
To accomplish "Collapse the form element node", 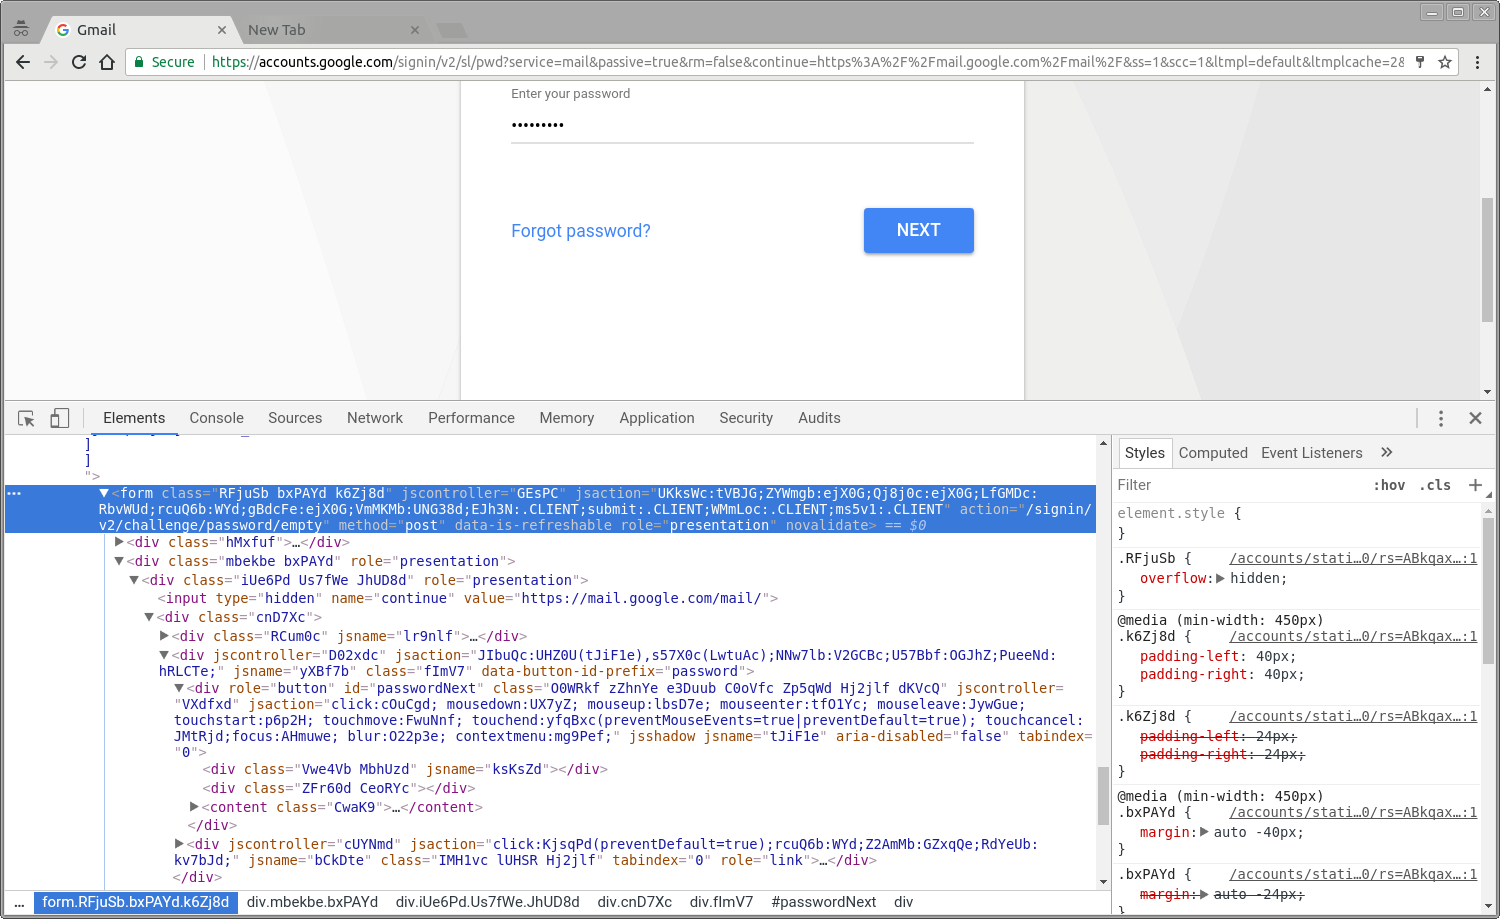I will [x=103, y=492].
